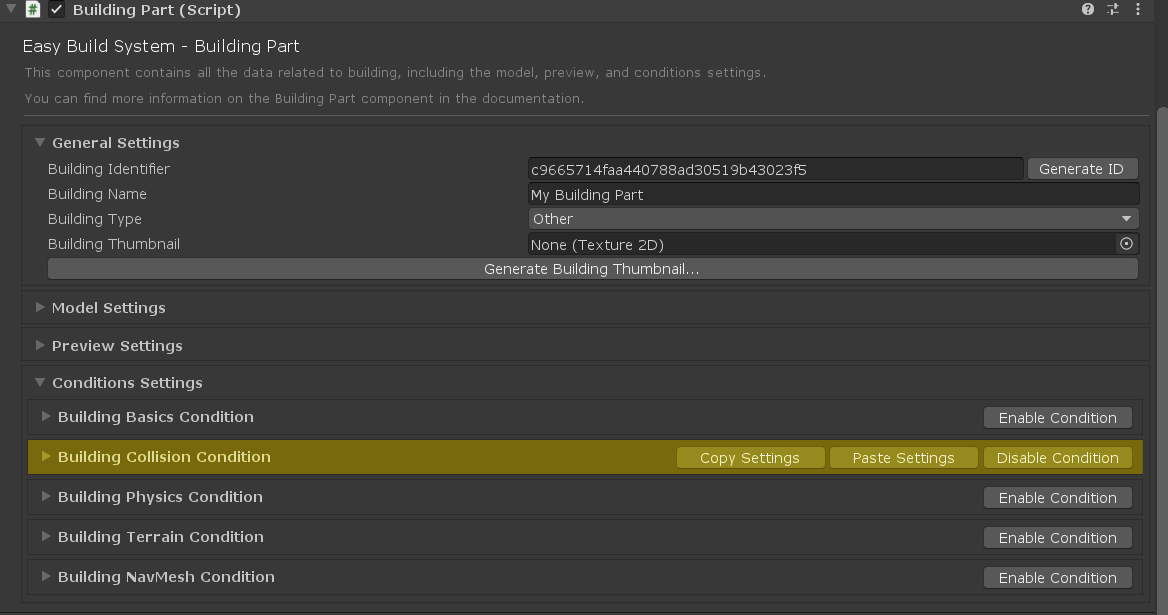This screenshot has width=1168, height=615.
Task: Collapse the Conditions Settings section
Action: 40,383
